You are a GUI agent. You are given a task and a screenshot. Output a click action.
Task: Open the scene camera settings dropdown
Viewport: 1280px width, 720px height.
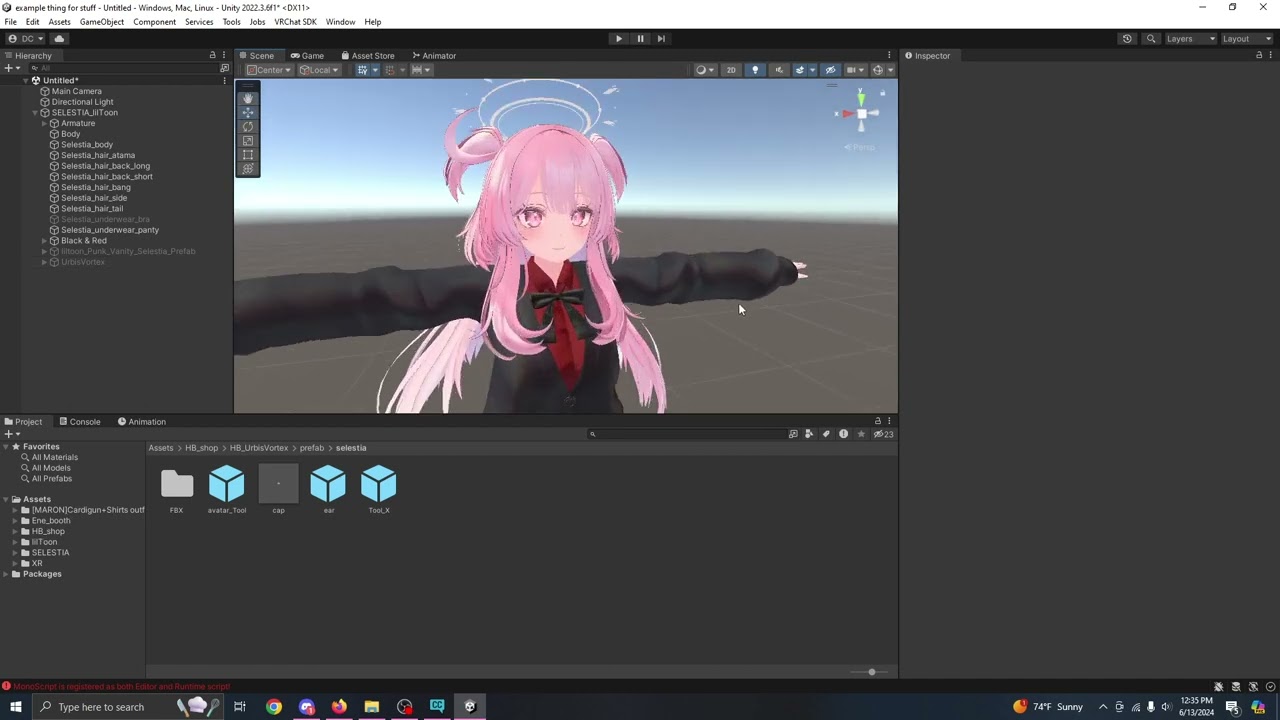[x=856, y=70]
